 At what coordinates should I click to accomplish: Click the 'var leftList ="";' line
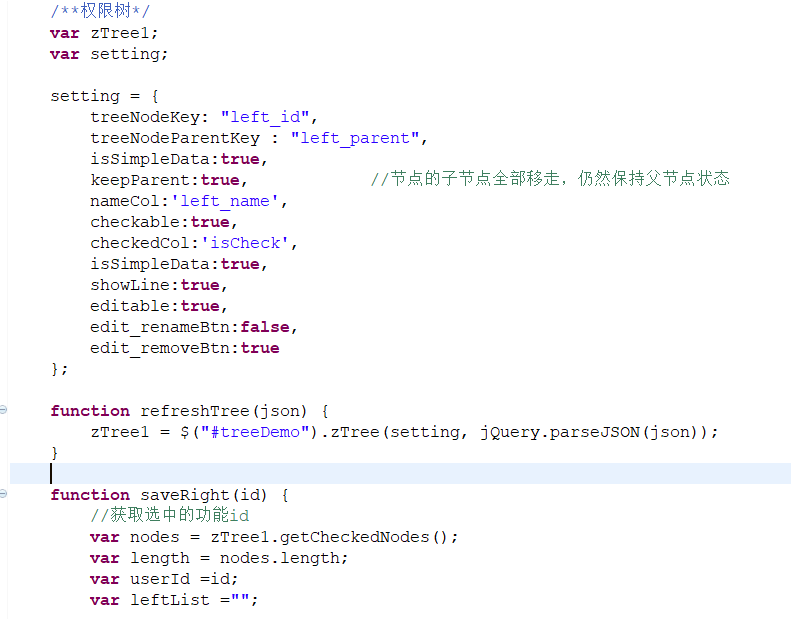174,600
